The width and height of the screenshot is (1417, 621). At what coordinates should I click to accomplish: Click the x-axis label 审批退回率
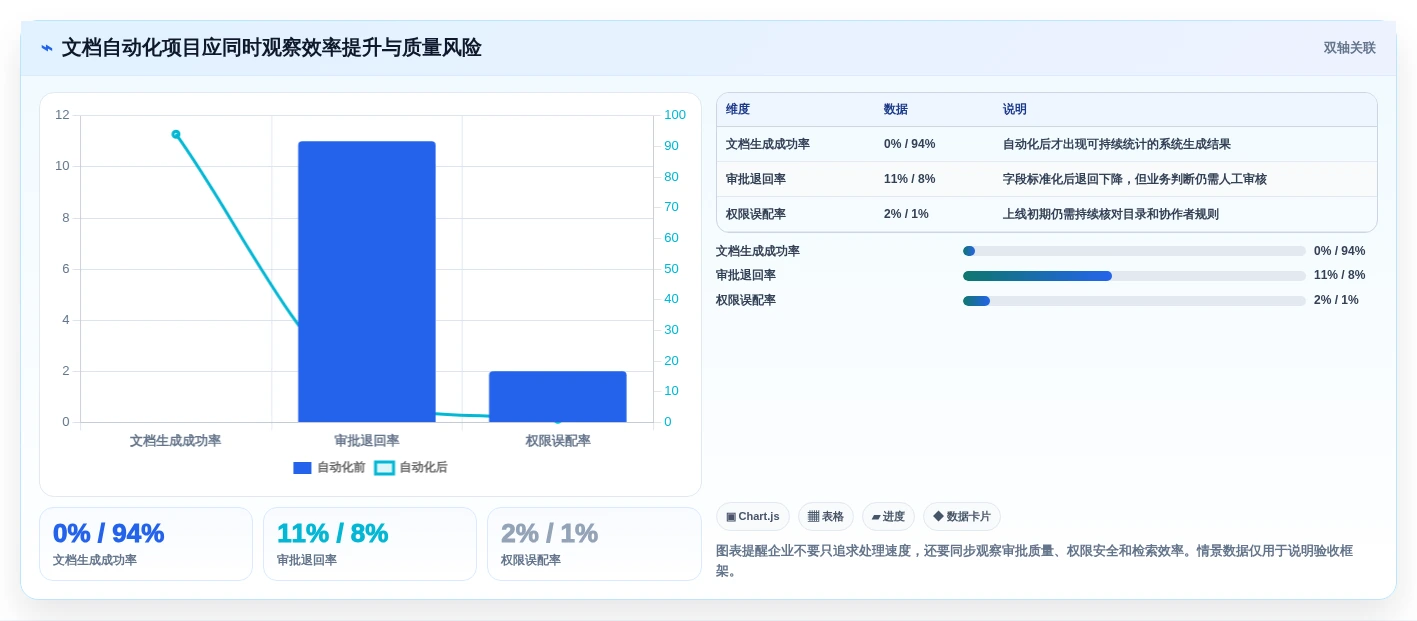pos(367,440)
